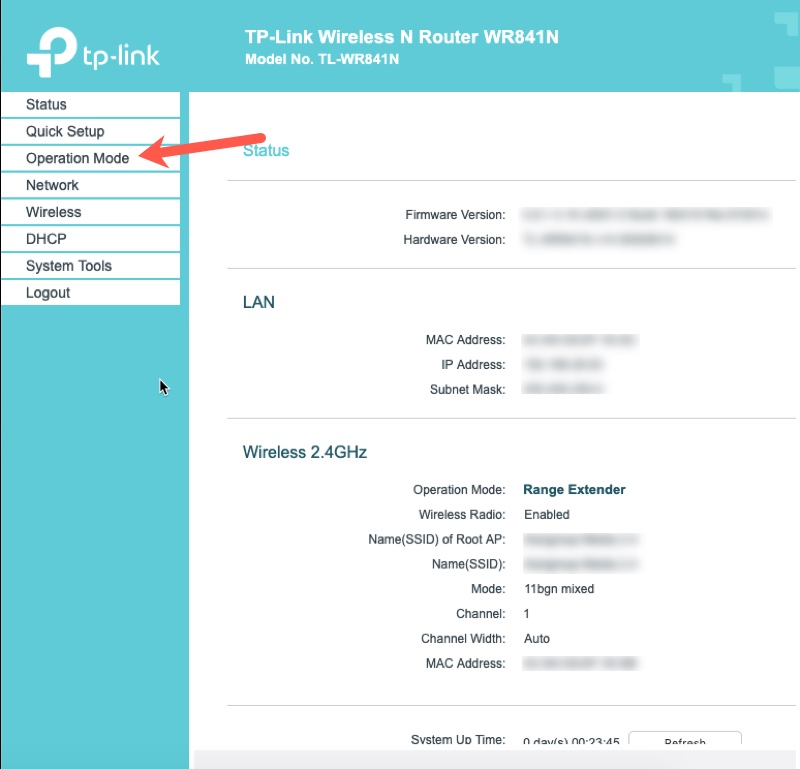Screen dimensions: 800x769
Task: Click the Subnet Mask label
Action: (x=467, y=389)
